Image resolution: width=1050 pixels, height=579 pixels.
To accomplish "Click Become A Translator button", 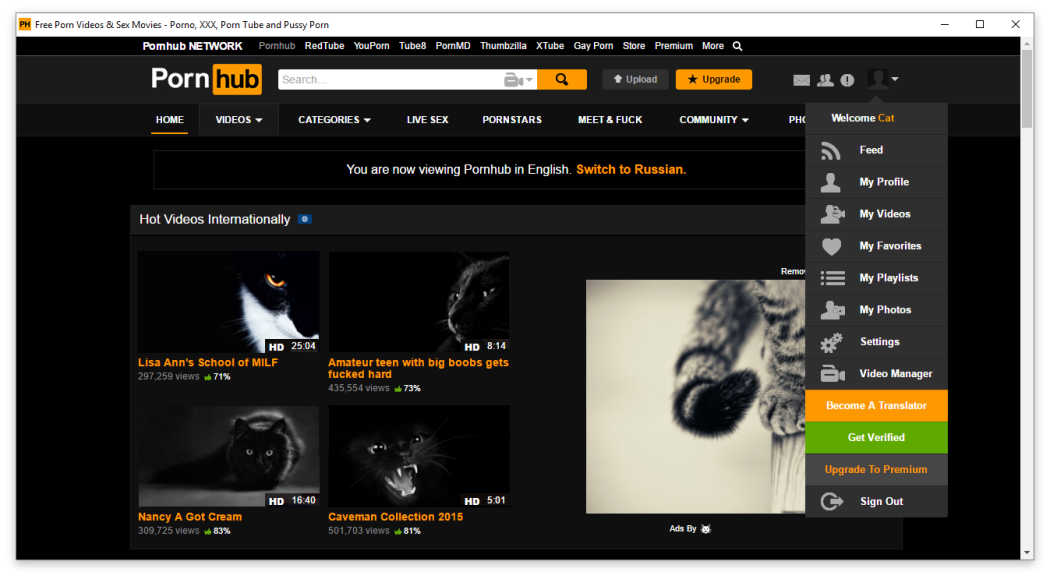I will point(877,406).
